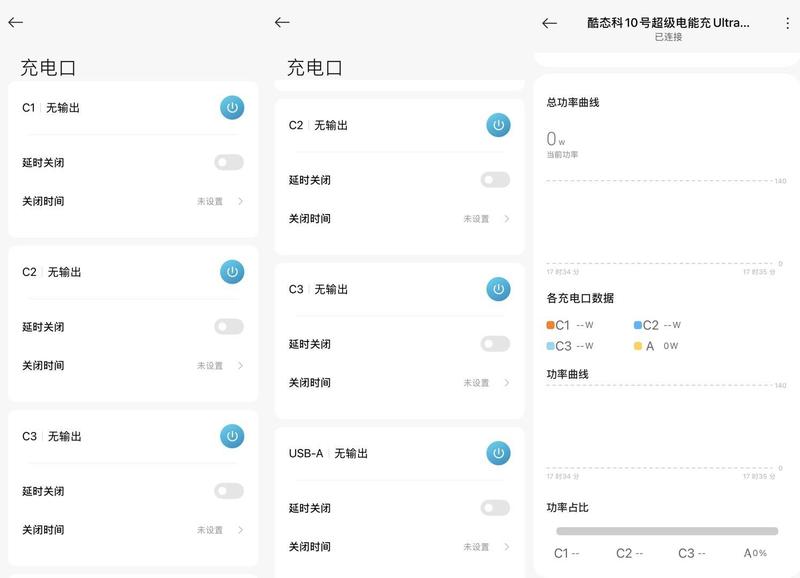The width and height of the screenshot is (800, 578).
Task: Tap back arrow beside device title
Action: click(x=549, y=23)
